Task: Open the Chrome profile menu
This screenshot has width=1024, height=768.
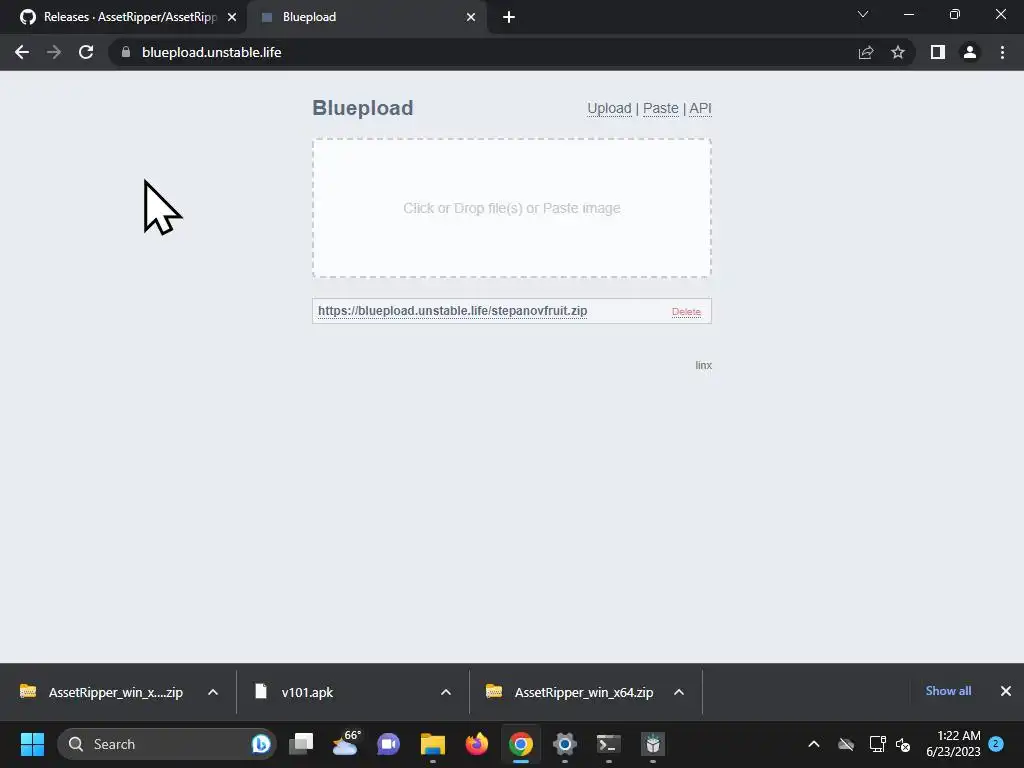Action: (970, 52)
